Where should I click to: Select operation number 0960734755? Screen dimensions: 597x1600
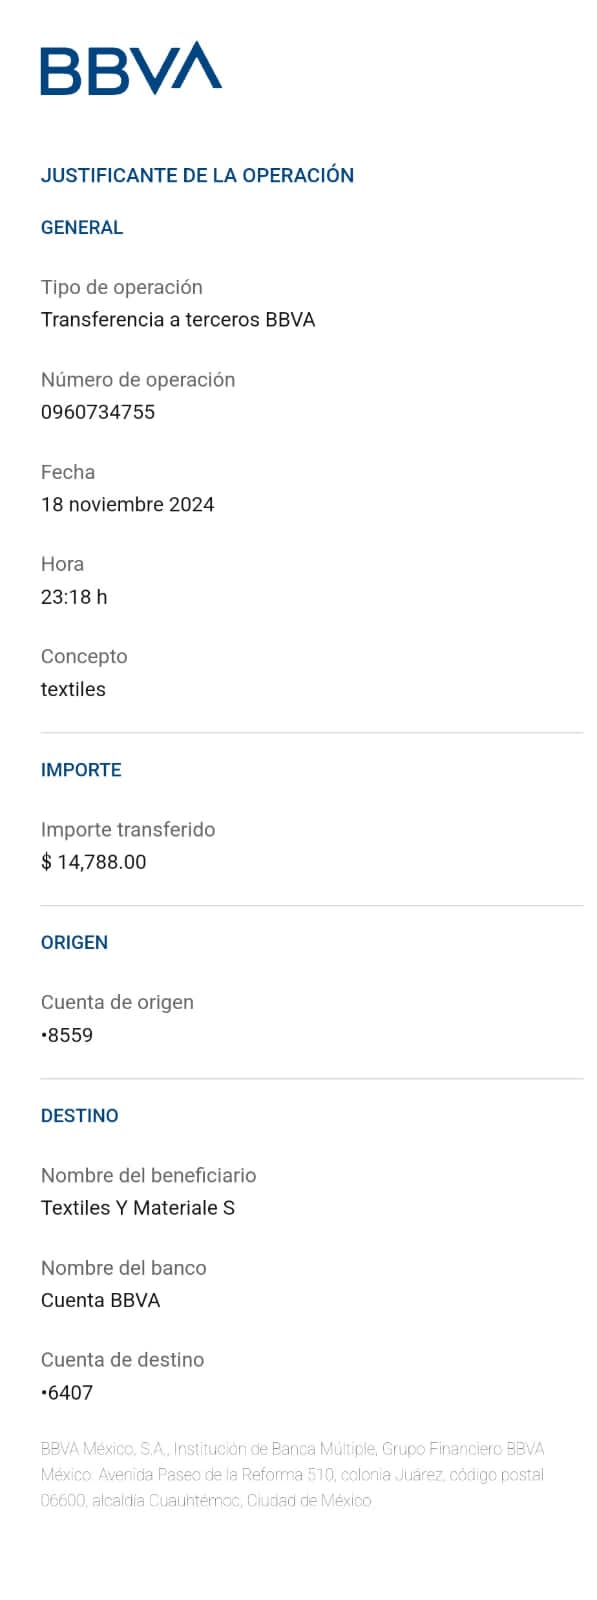[98, 412]
